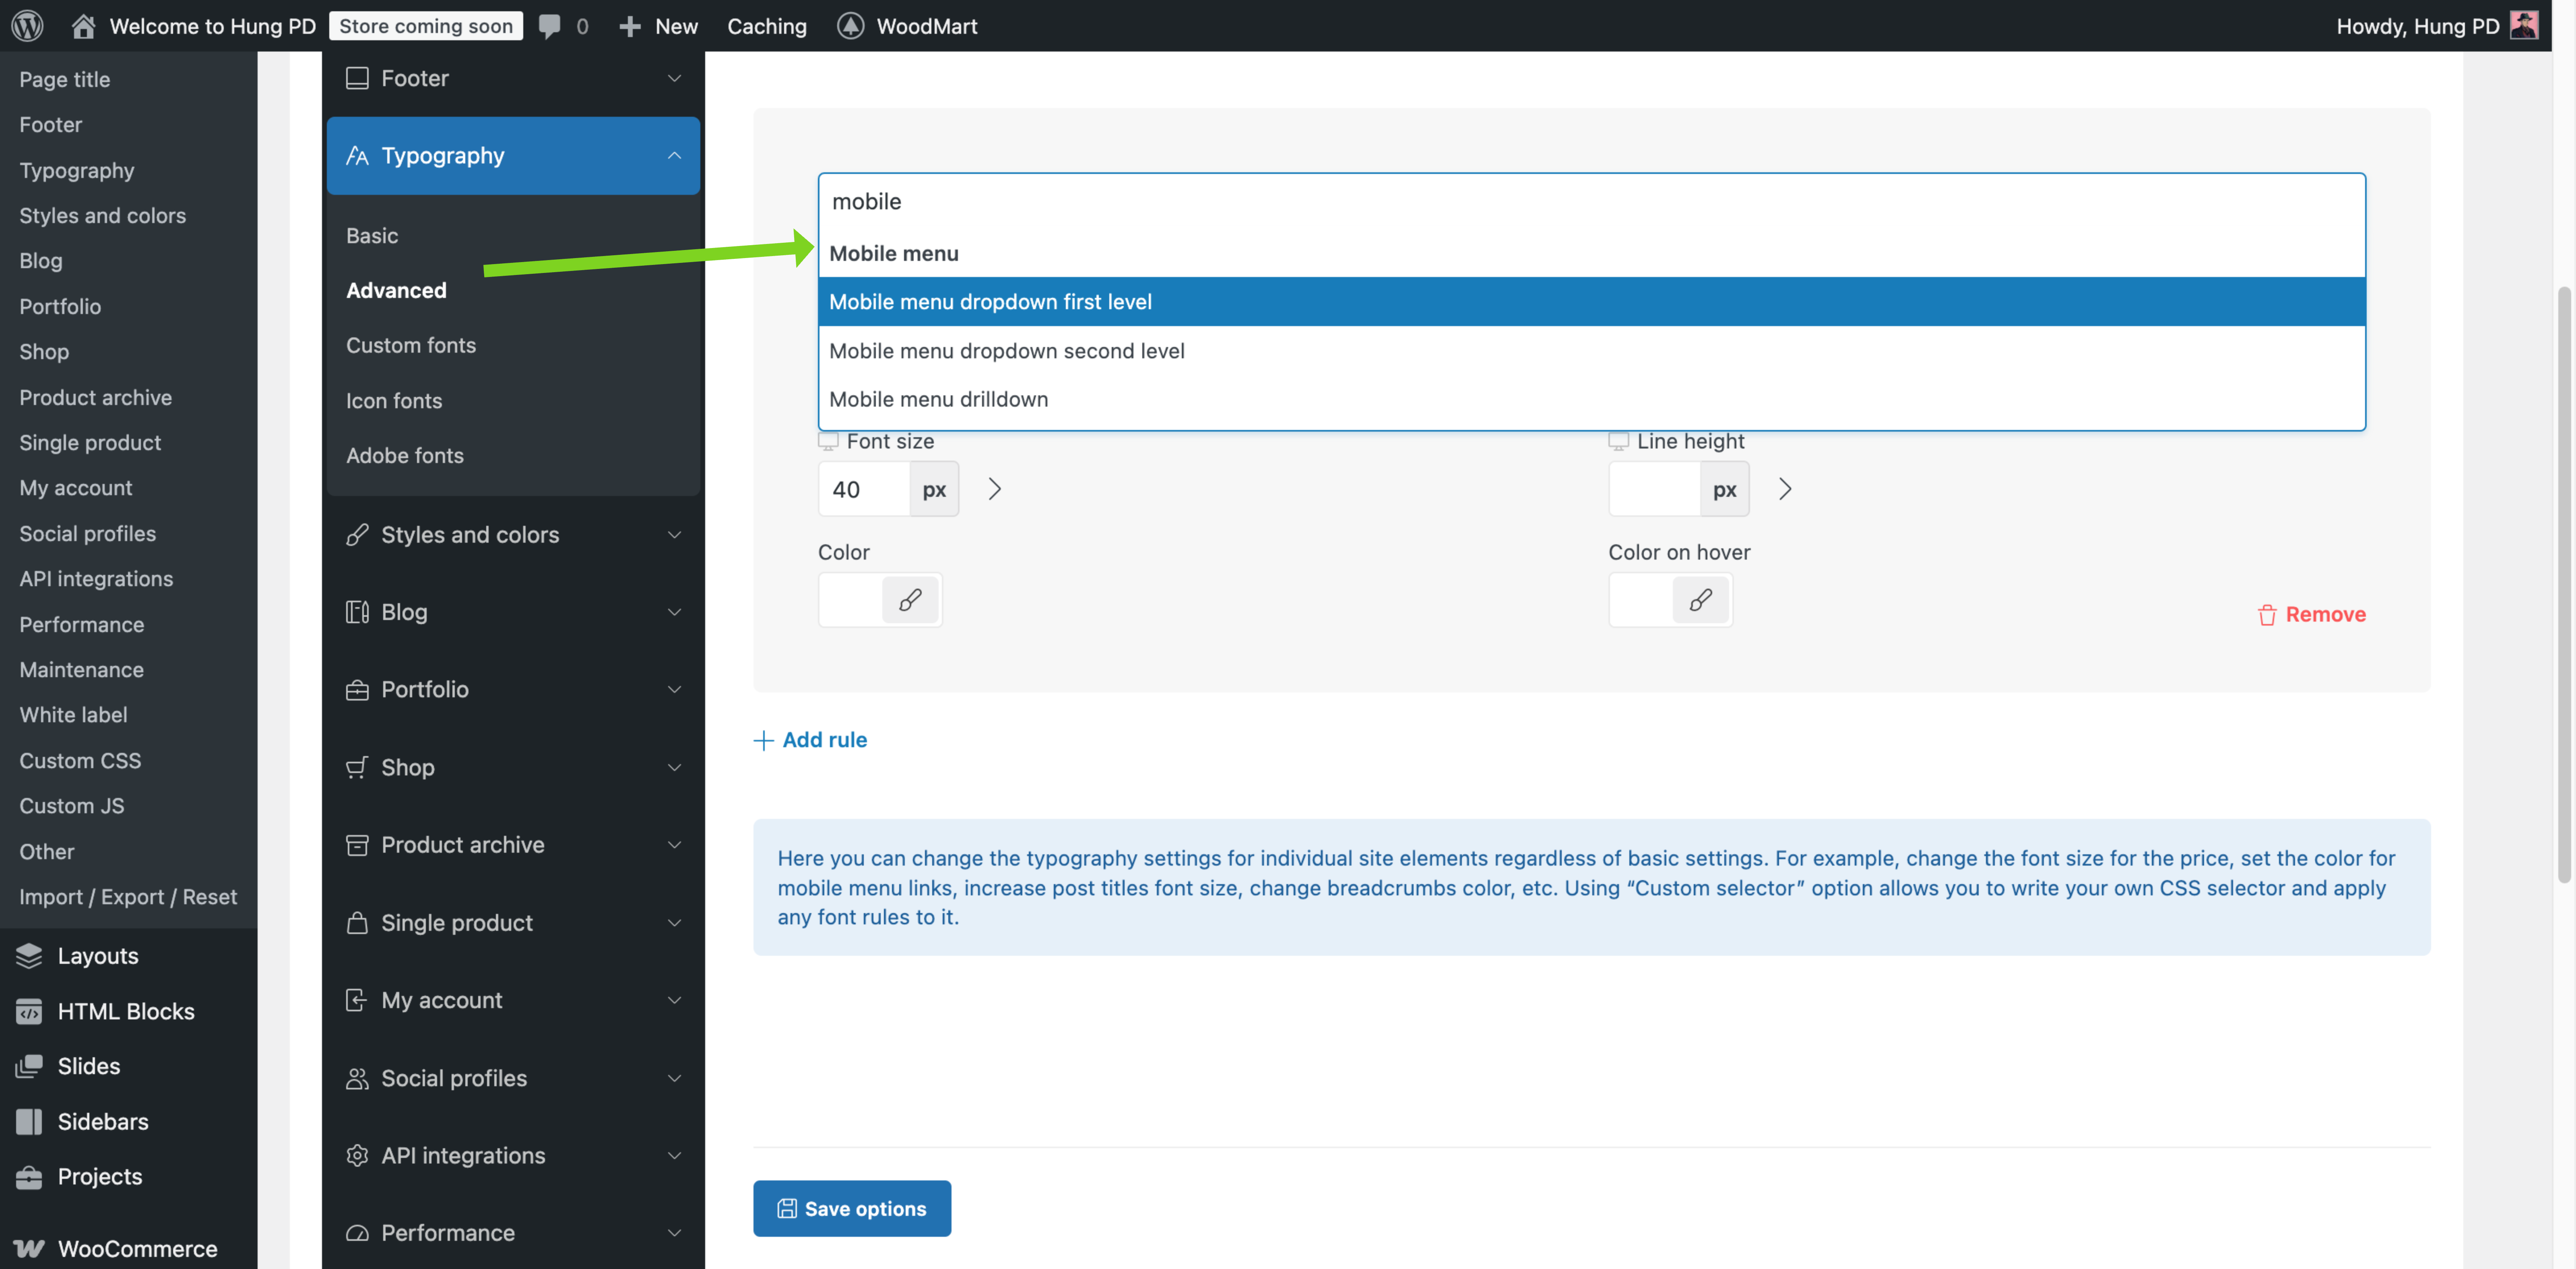
Task: Click the Typography font icon
Action: 357,155
